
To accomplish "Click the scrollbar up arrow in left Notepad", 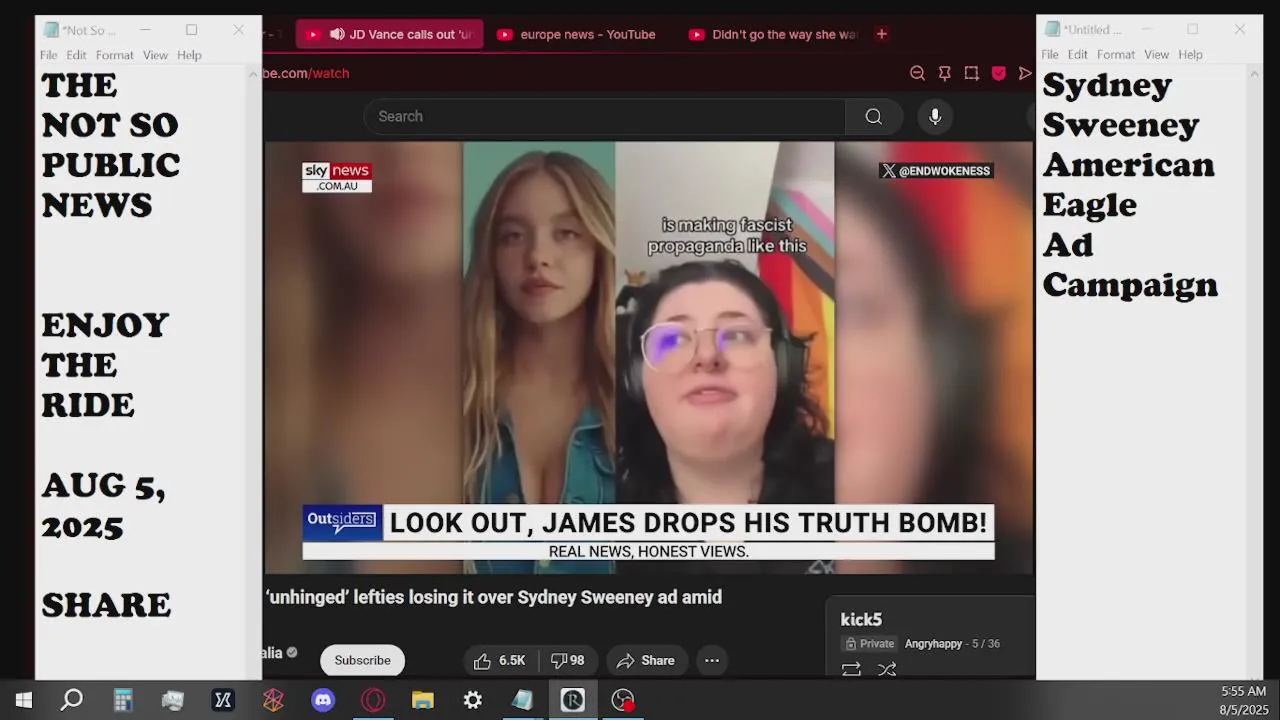I will [253, 74].
